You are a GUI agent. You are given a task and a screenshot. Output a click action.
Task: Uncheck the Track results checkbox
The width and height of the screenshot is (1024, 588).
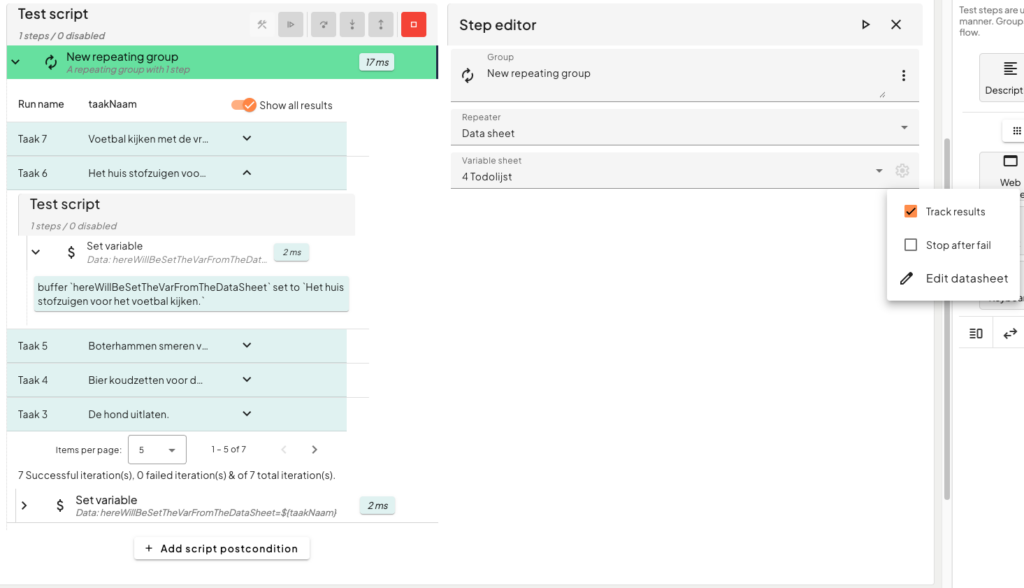point(910,212)
